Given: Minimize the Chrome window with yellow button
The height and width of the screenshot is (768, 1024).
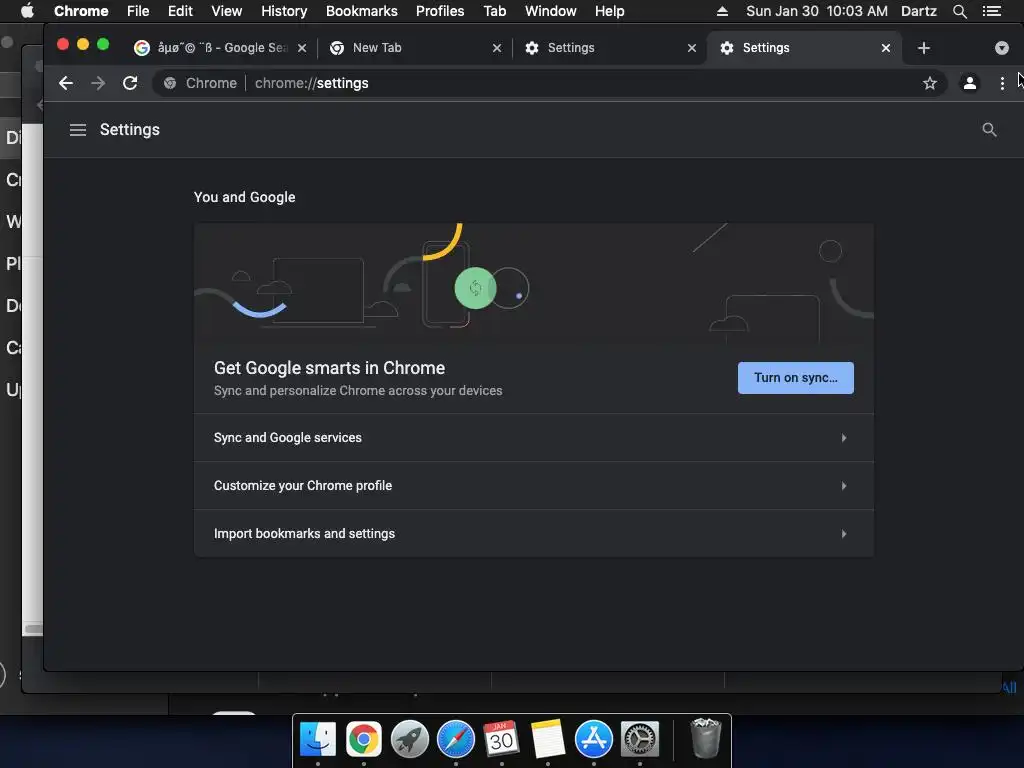Looking at the screenshot, I should coord(83,44).
